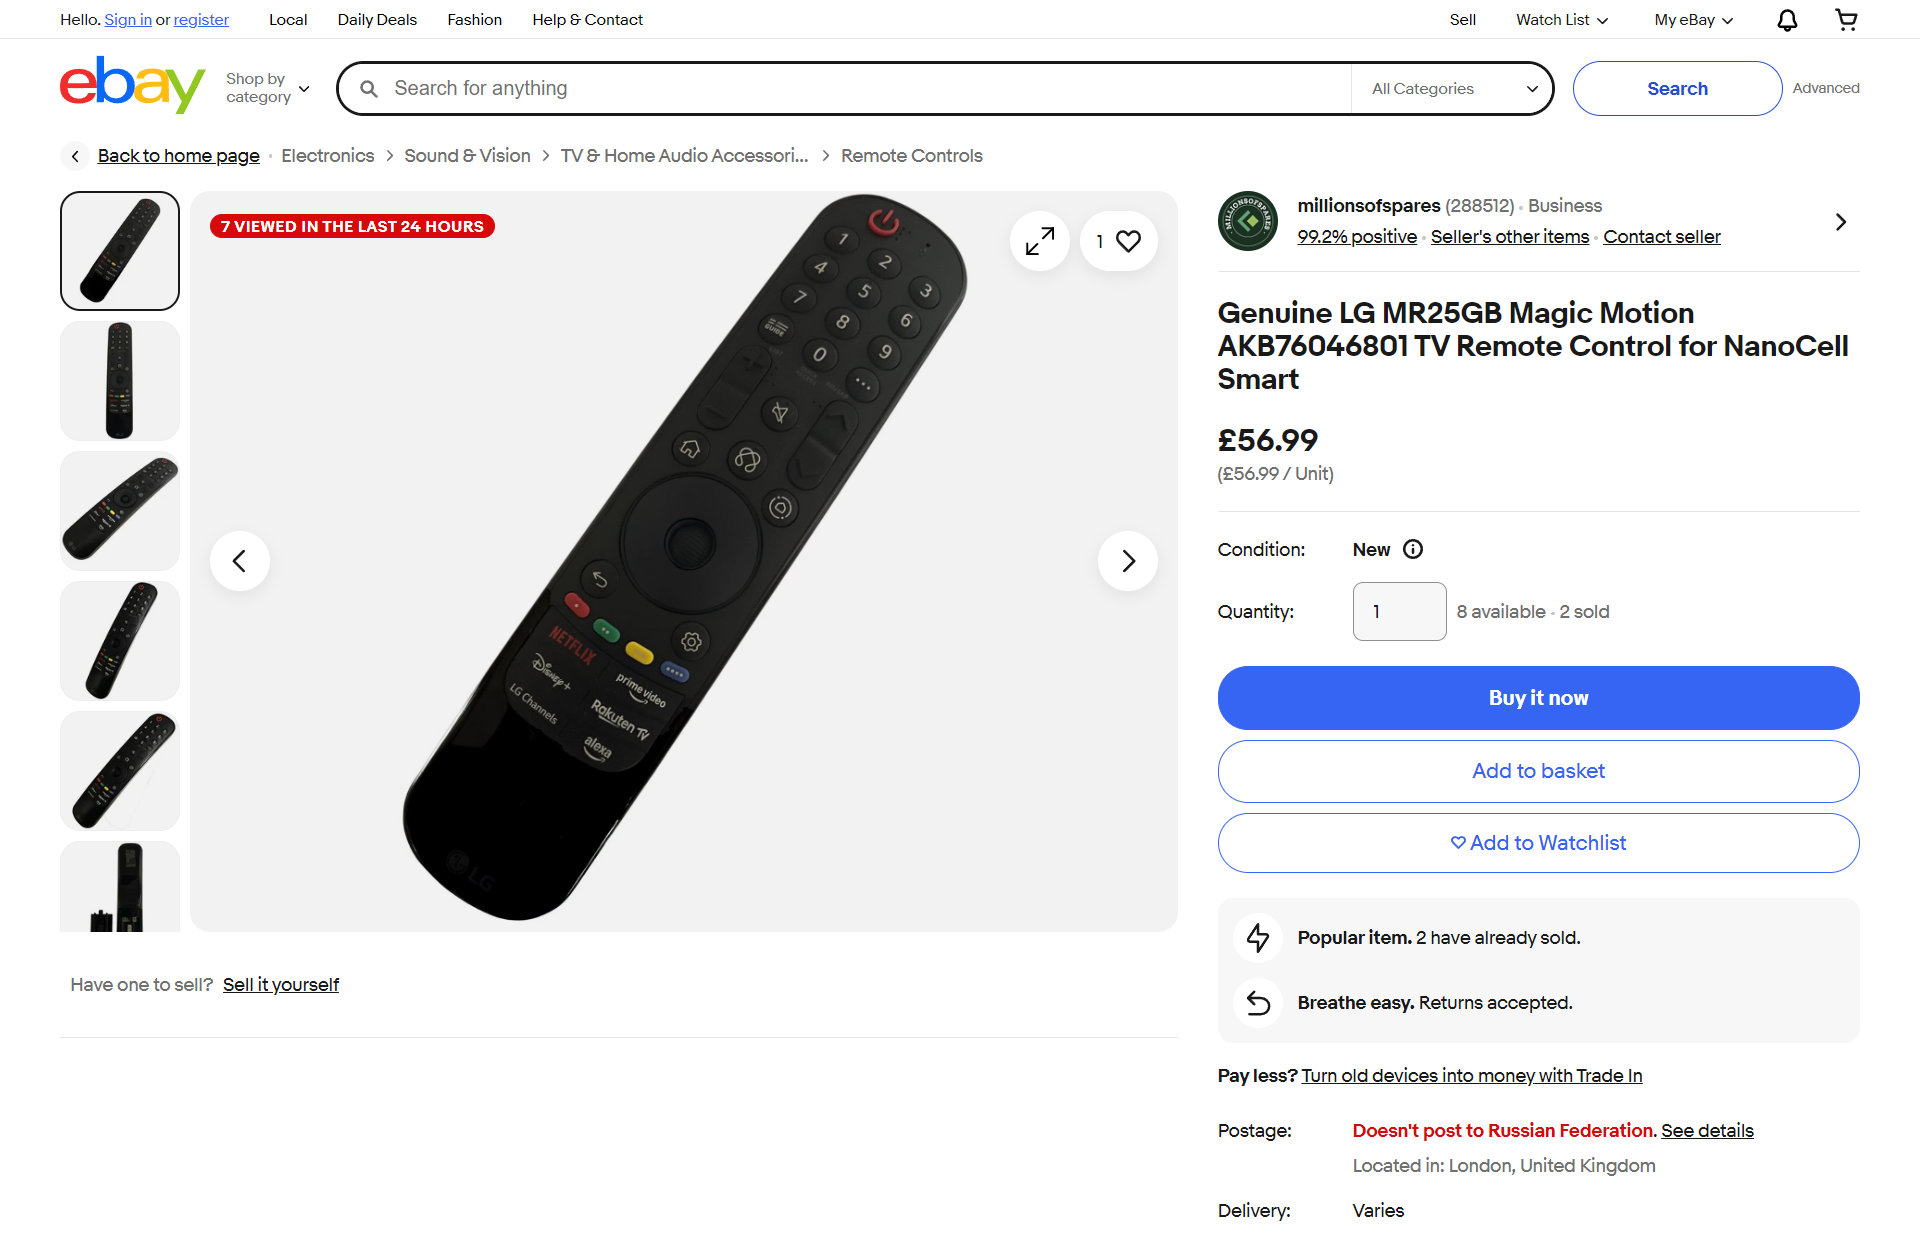Viewport: 1920px width, 1241px height.
Task: Open the condition info icon next to New
Action: coord(1413,549)
